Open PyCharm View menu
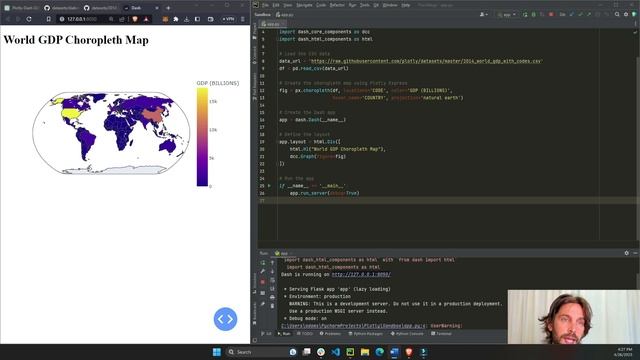 pyautogui.click(x=288, y=5)
